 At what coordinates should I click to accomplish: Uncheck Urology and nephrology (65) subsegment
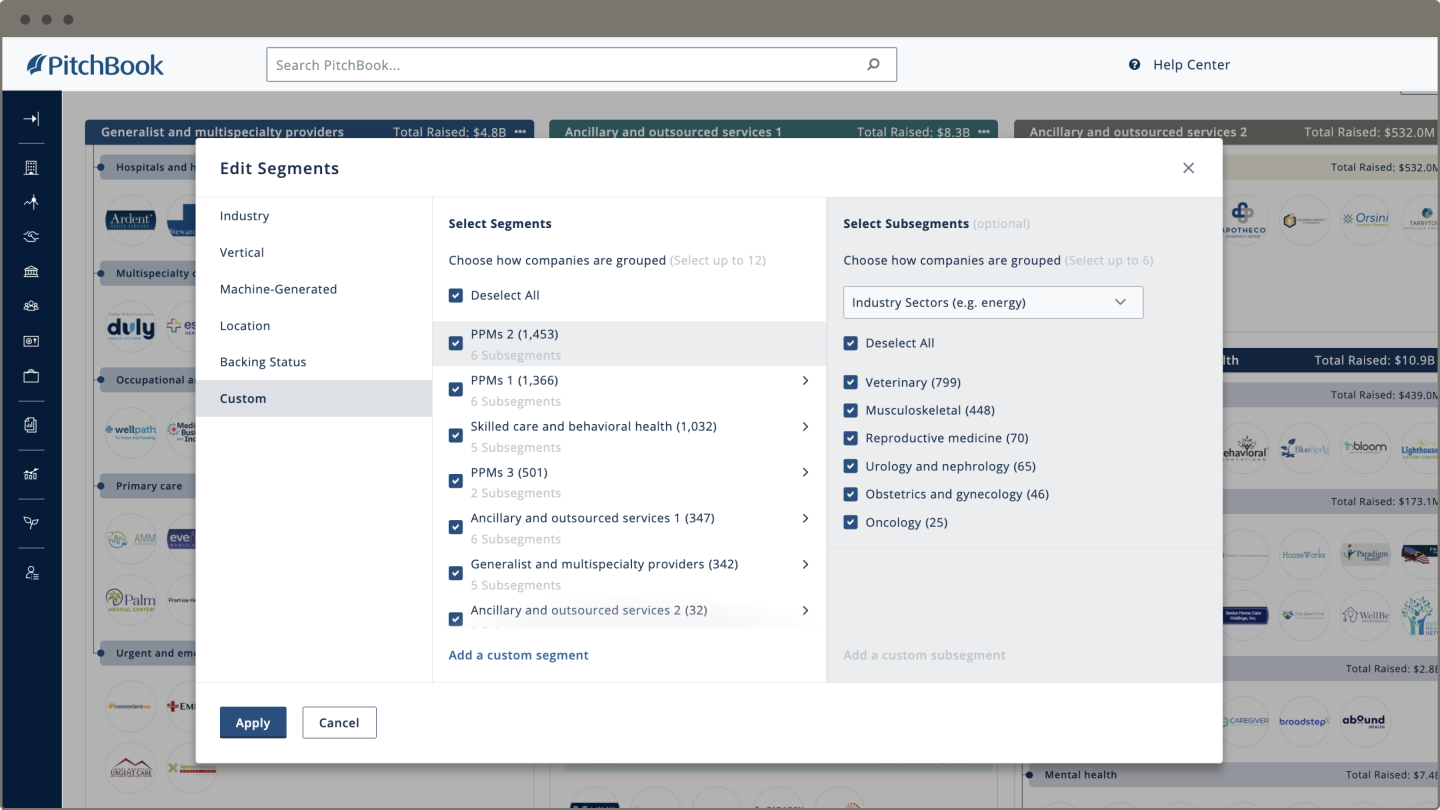pos(851,466)
